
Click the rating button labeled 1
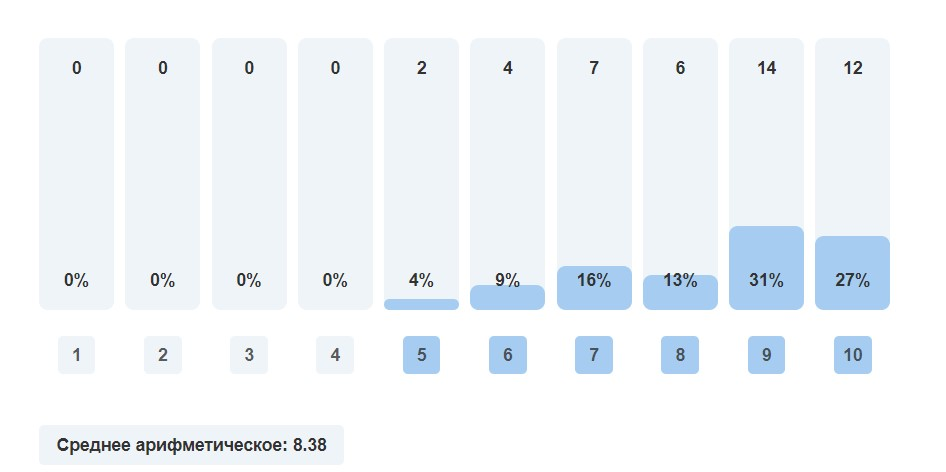point(76,355)
